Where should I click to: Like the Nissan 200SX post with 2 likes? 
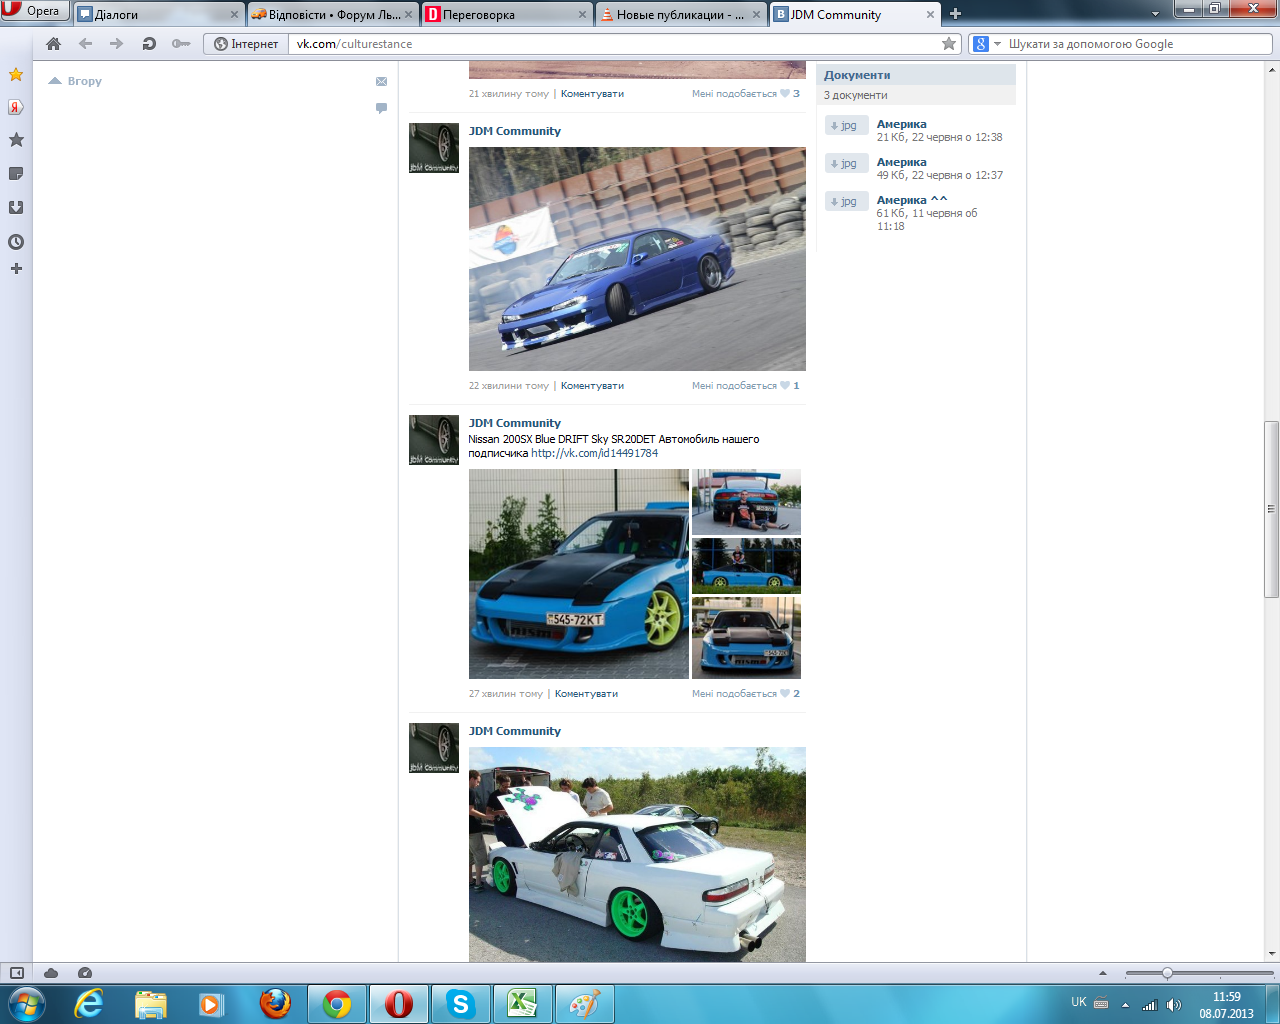[x=745, y=694]
